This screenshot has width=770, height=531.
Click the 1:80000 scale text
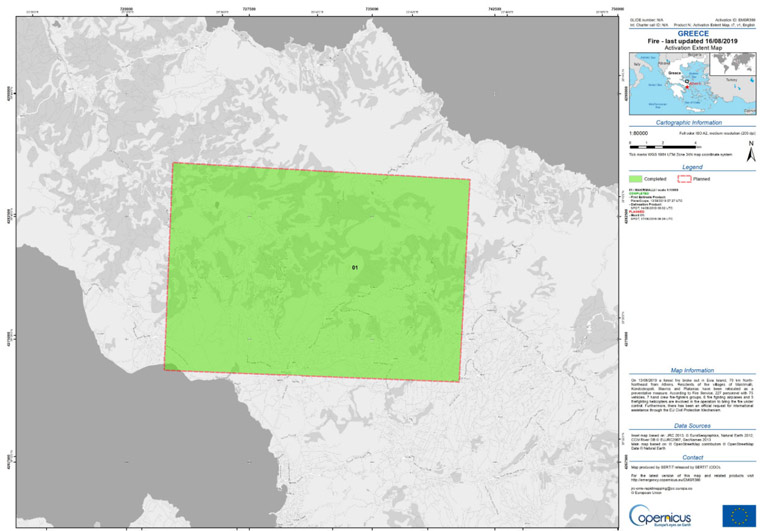pos(637,132)
